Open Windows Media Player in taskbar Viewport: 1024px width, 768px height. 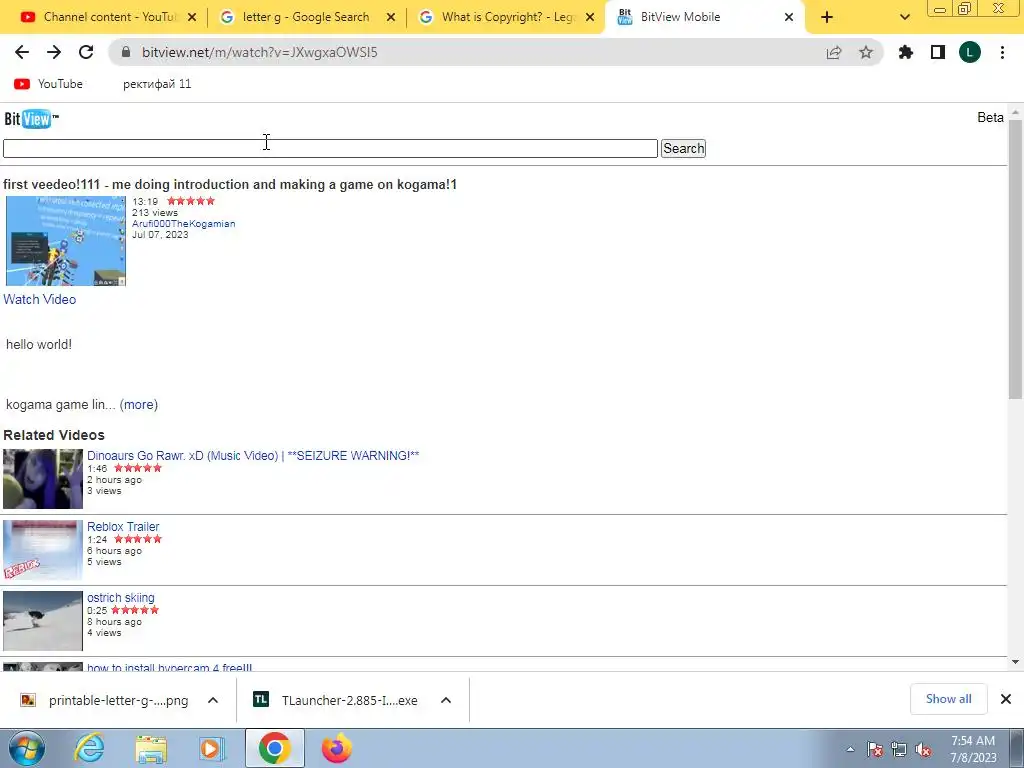pos(212,748)
